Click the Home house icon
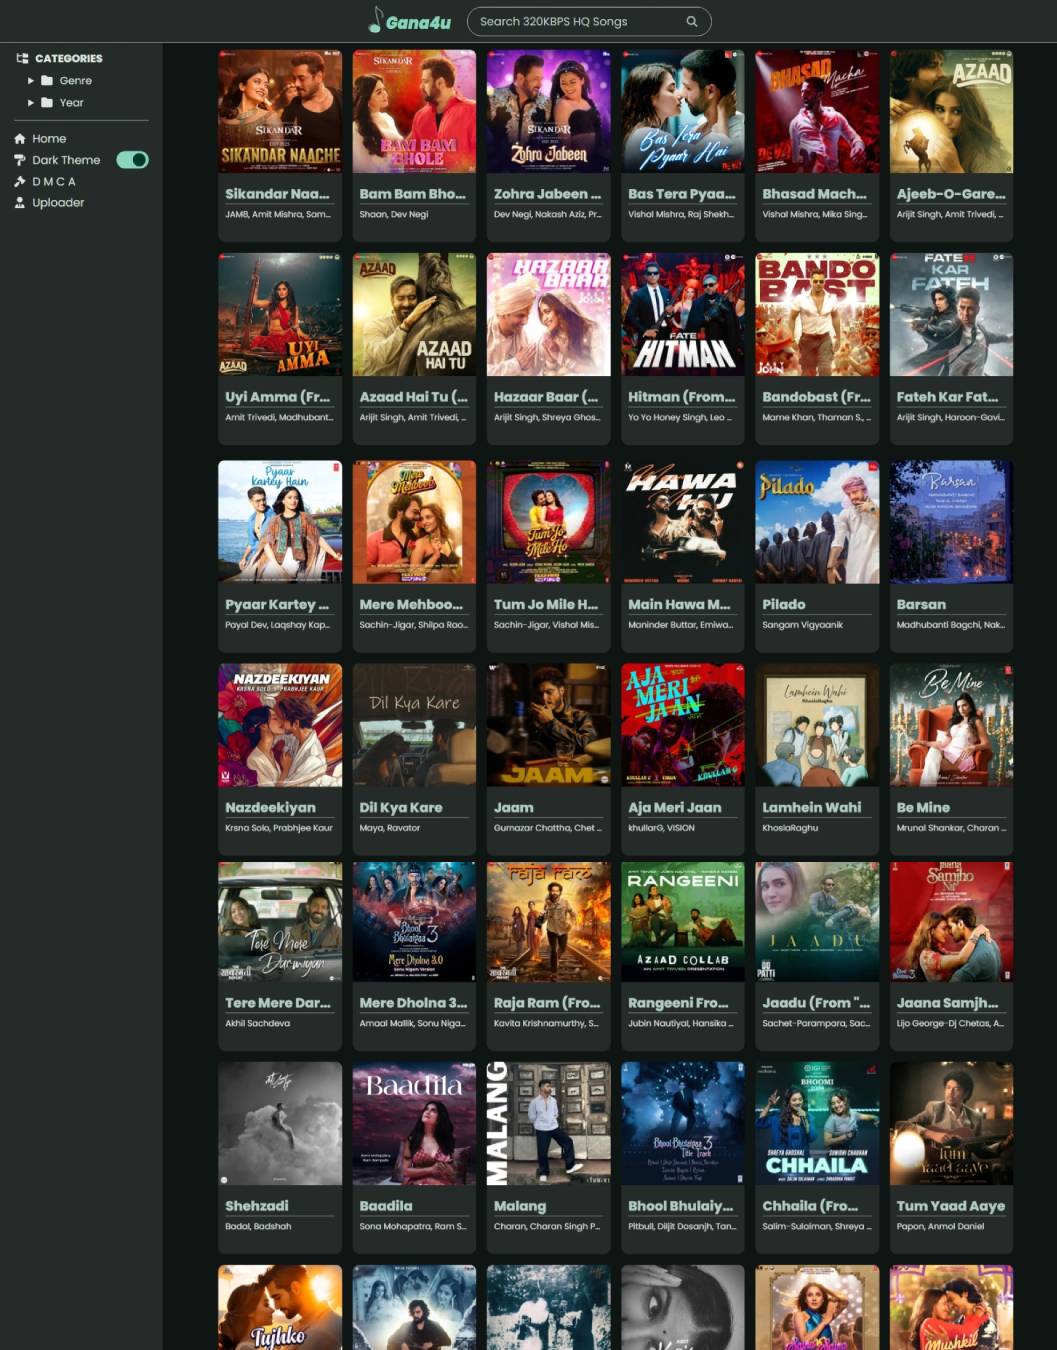1057x1350 pixels. click(x=20, y=139)
